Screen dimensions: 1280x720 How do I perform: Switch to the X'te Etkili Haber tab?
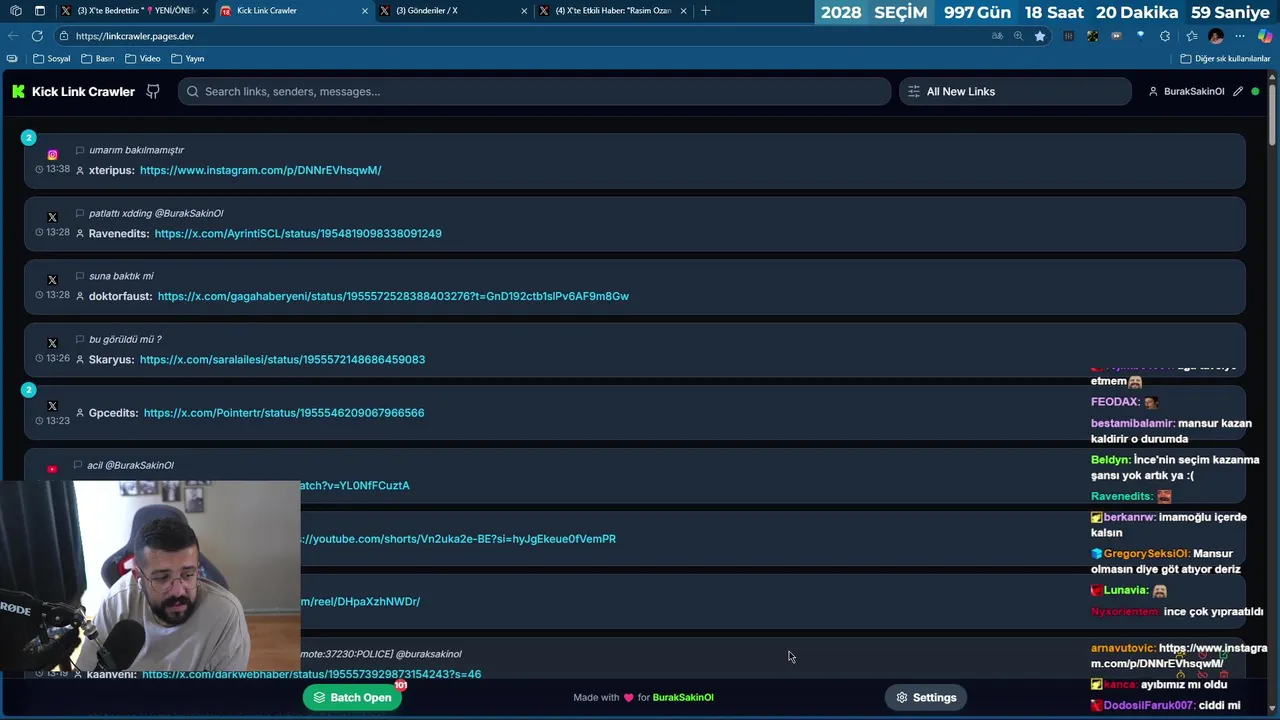pos(613,11)
